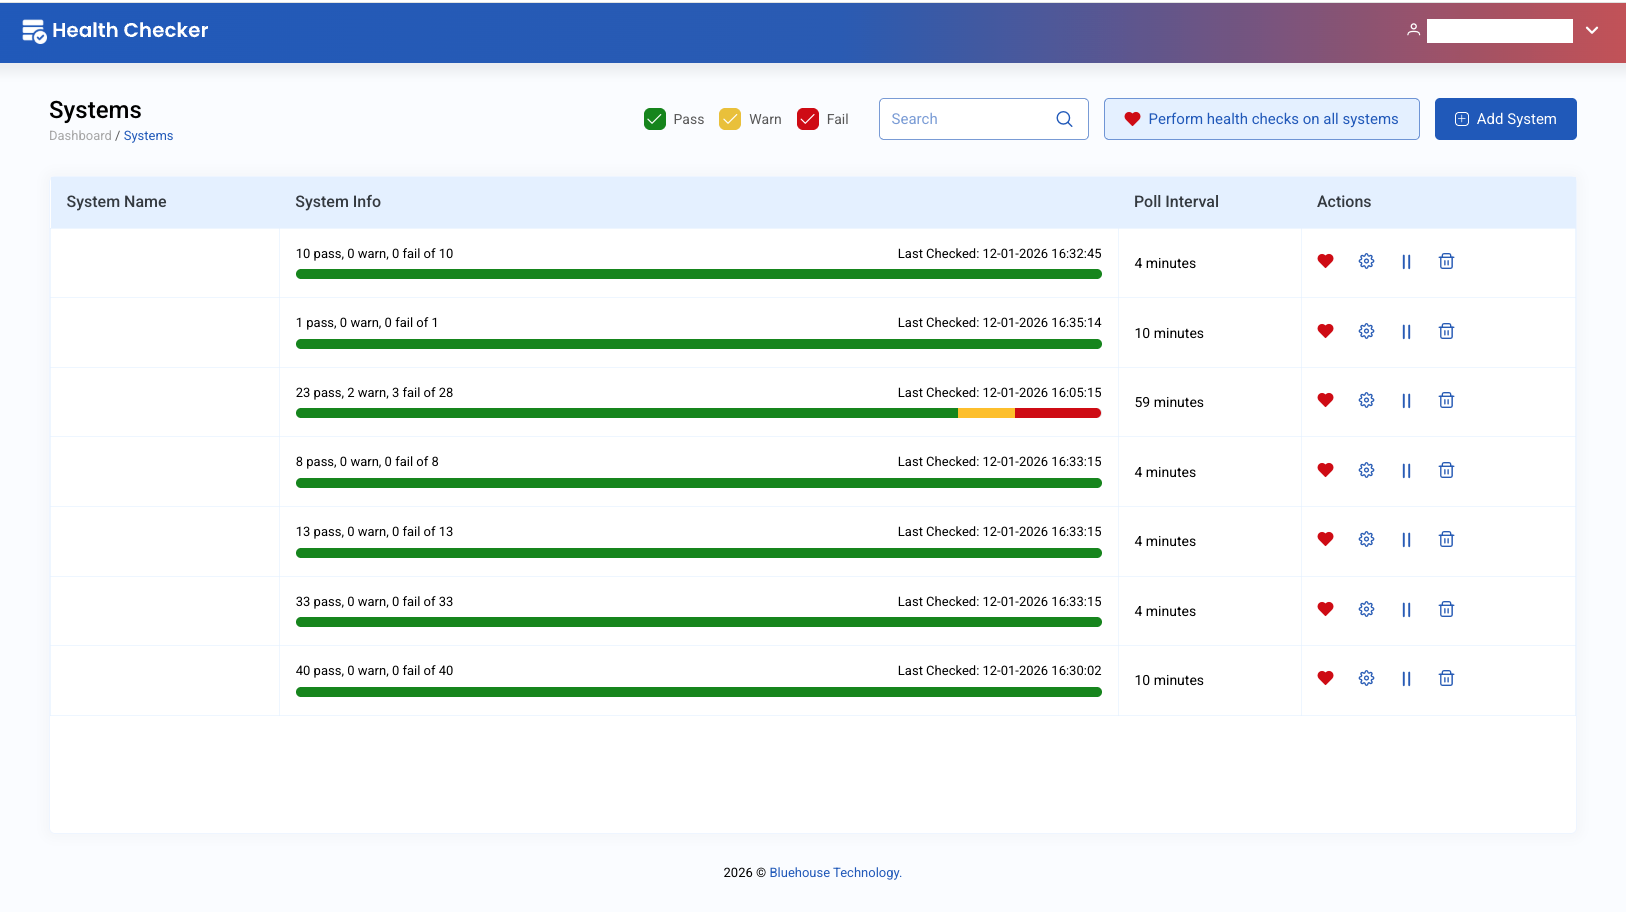Image resolution: width=1626 pixels, height=912 pixels.
Task: Pause the 1-check system's polling
Action: (x=1406, y=330)
